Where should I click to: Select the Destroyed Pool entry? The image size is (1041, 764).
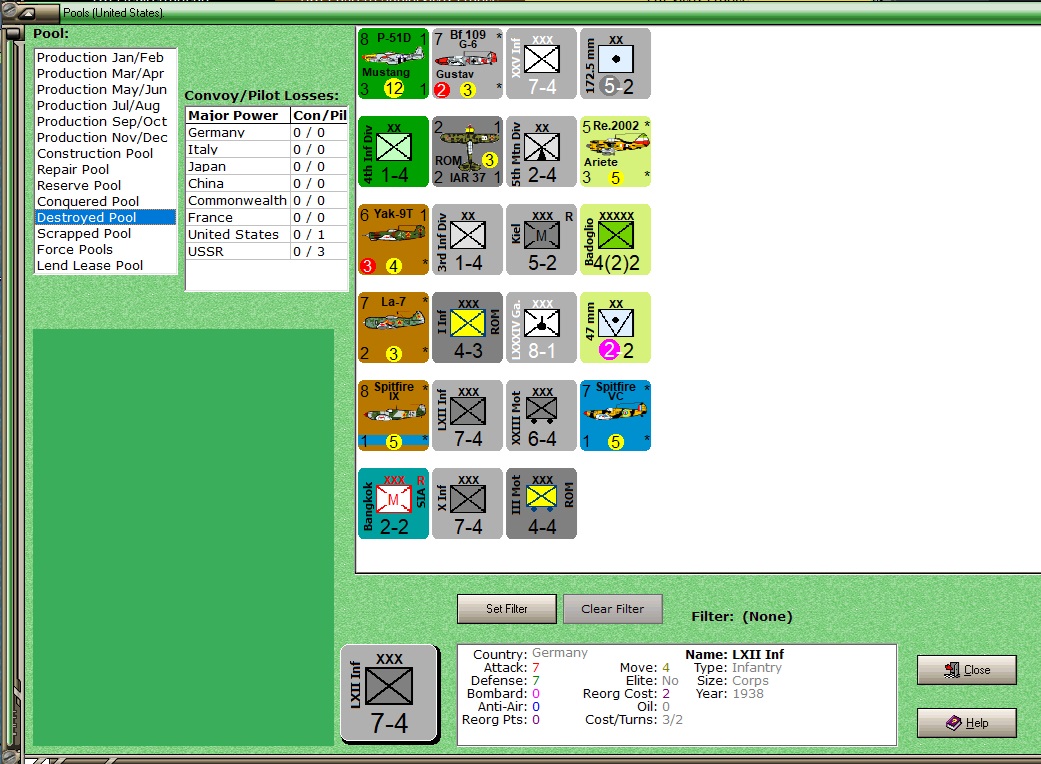(x=106, y=217)
